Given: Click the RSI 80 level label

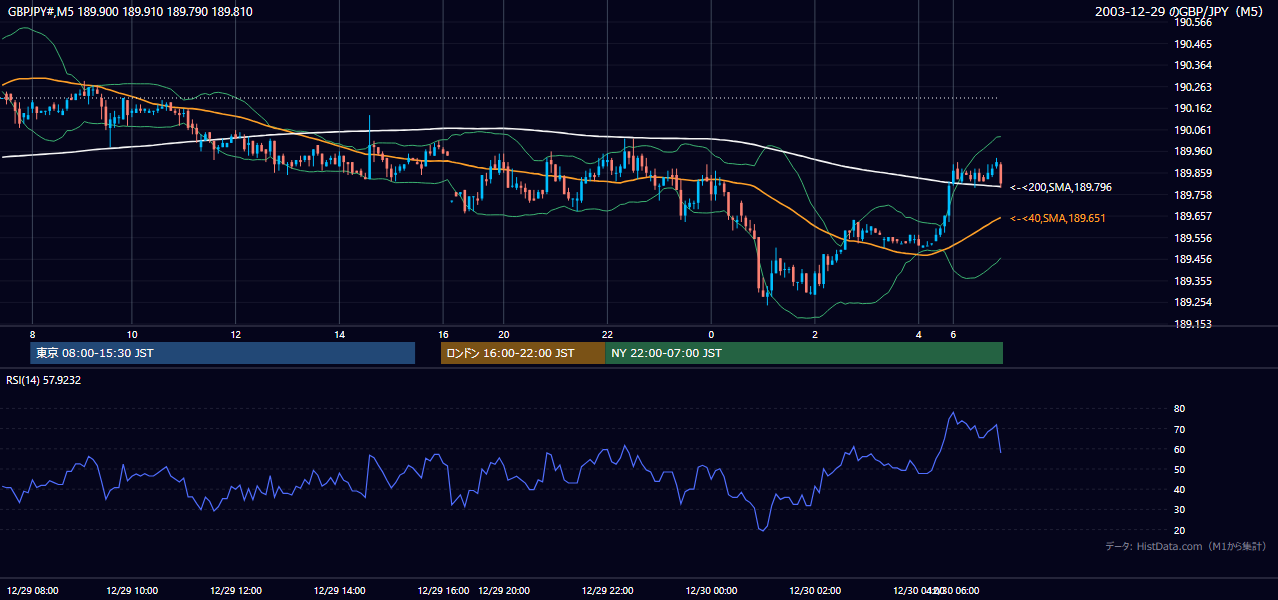Looking at the screenshot, I should point(1180,409).
